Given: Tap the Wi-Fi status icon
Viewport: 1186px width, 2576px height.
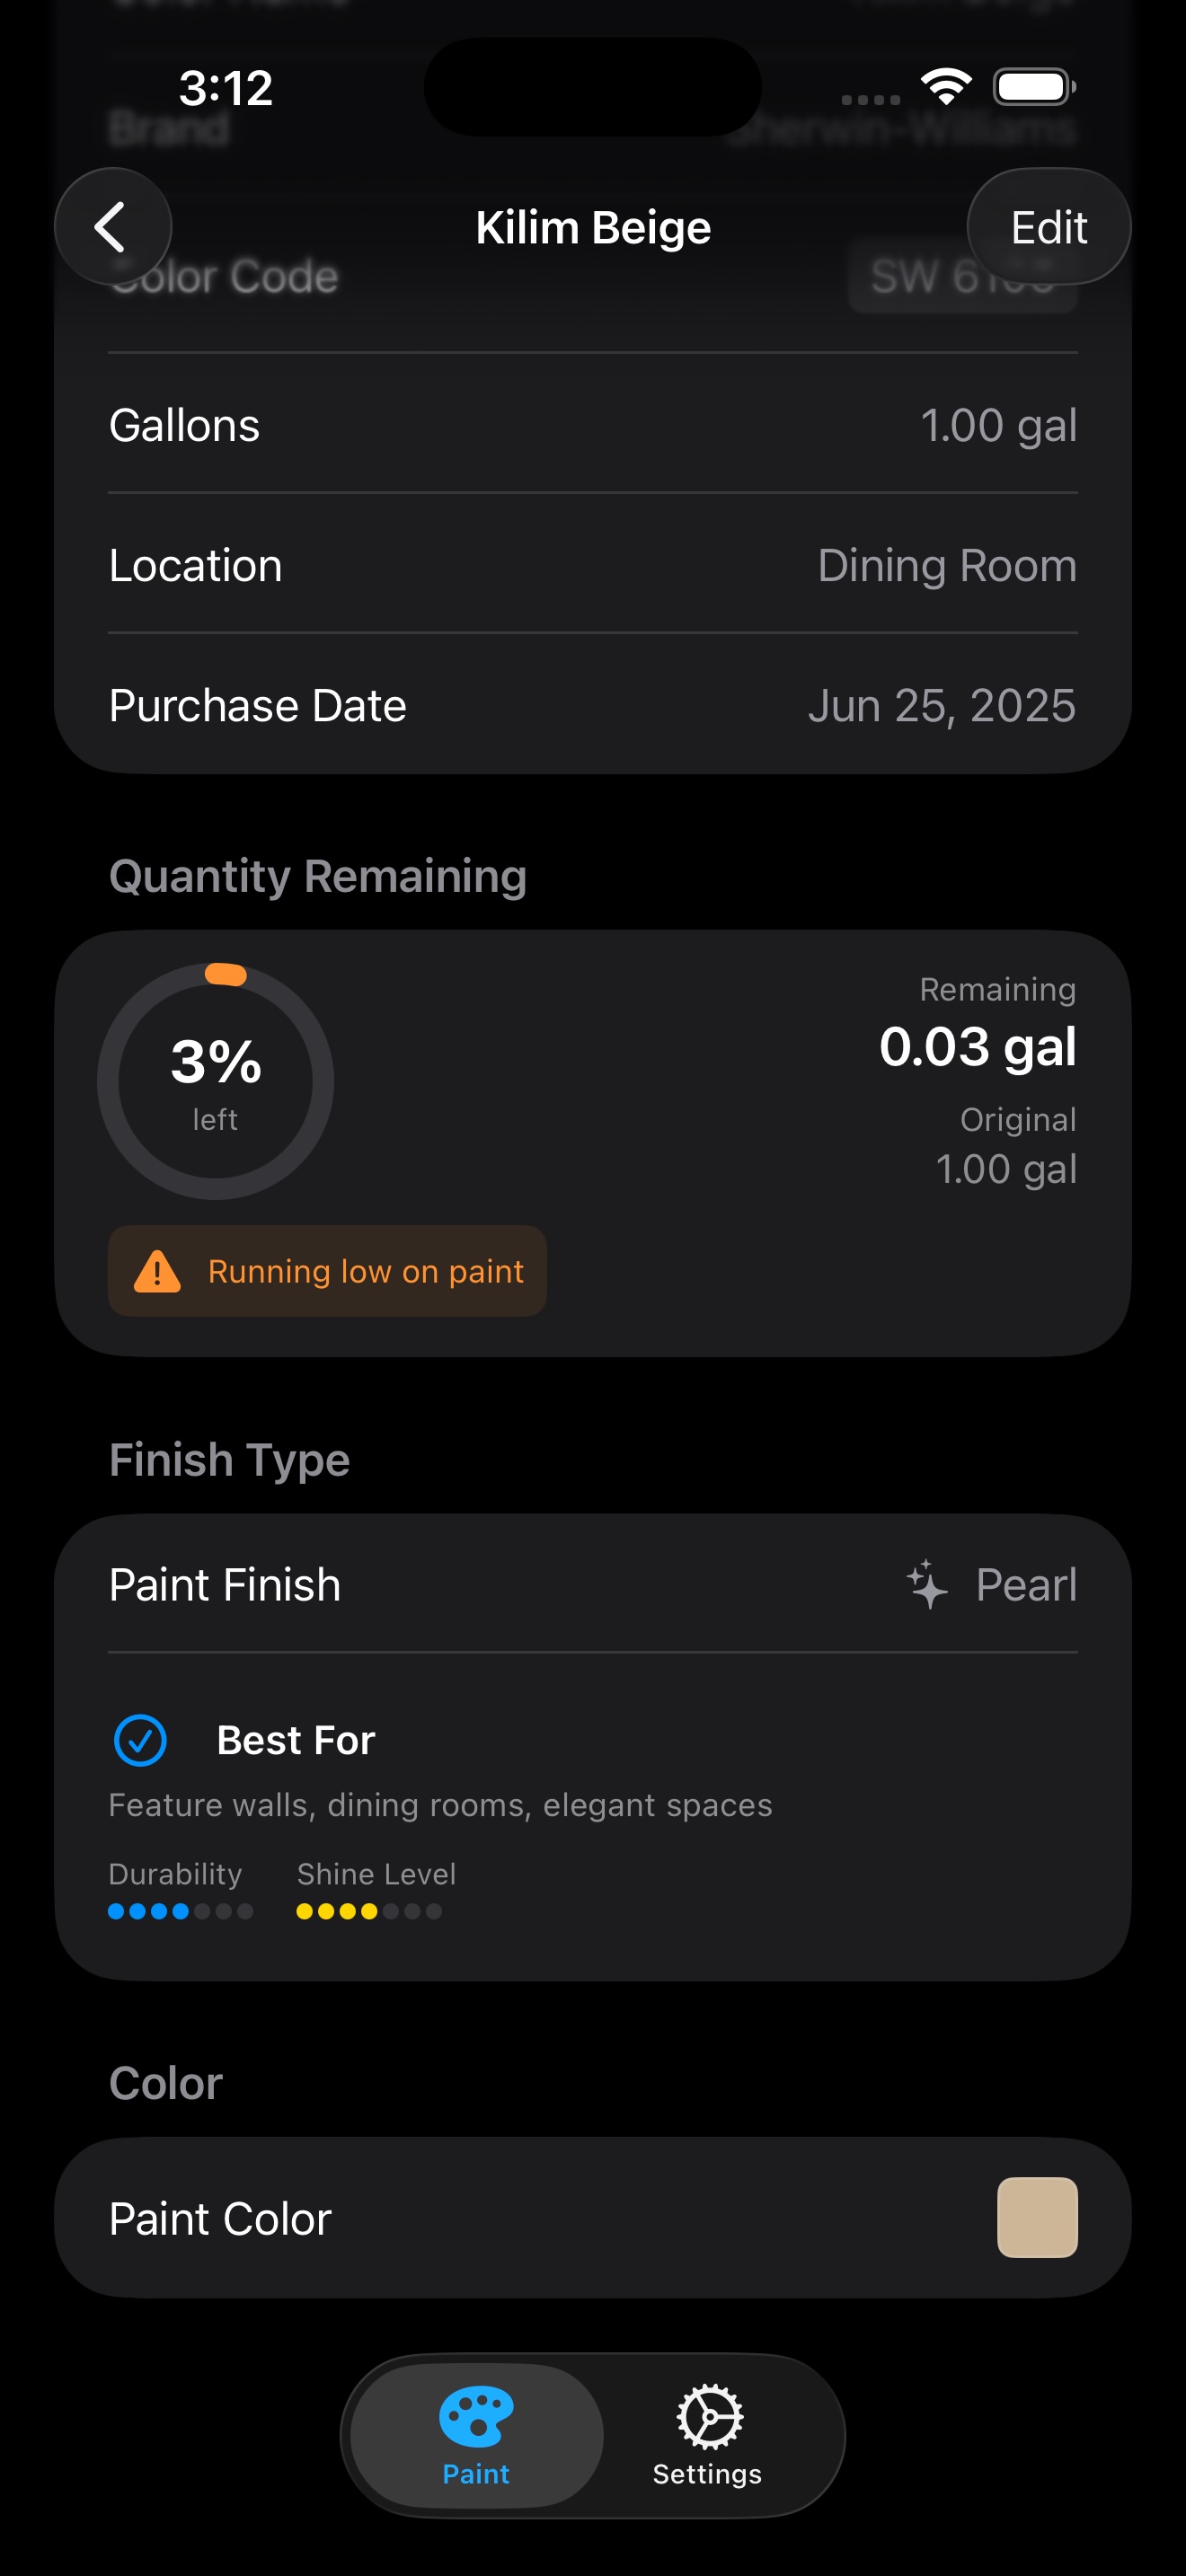Looking at the screenshot, I should point(946,86).
